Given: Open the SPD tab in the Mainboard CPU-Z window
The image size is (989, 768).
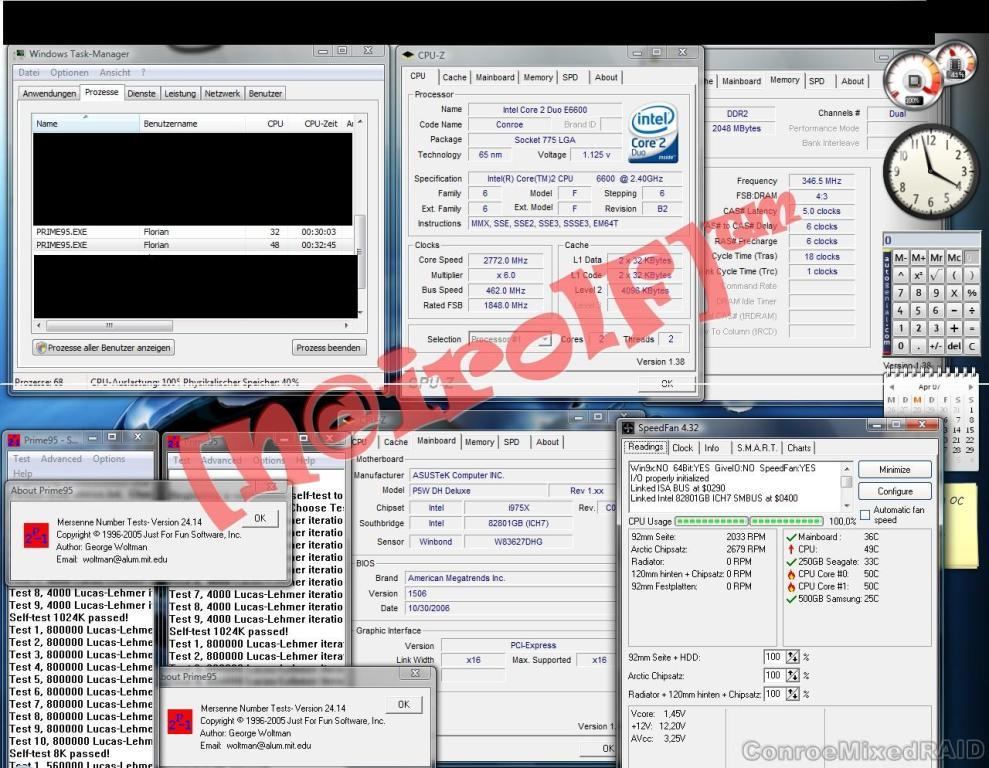Looking at the screenshot, I should pyautogui.click(x=512, y=442).
